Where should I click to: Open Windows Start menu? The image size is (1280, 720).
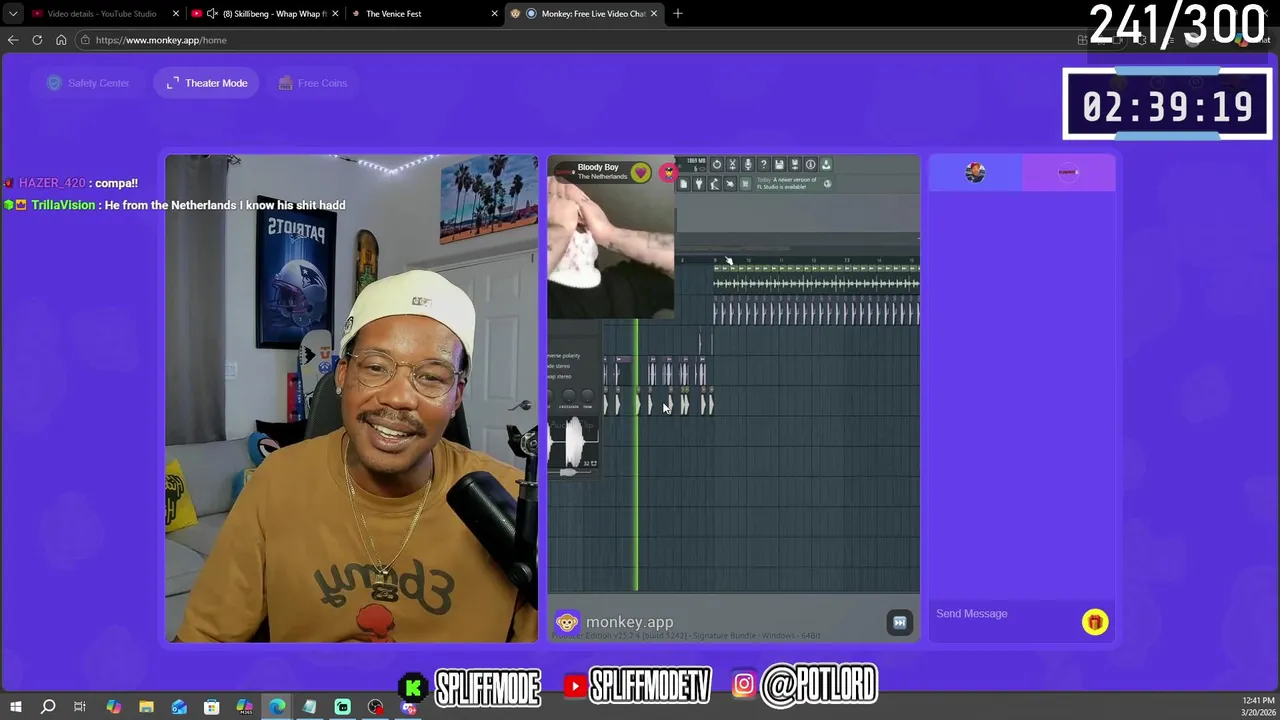point(15,707)
